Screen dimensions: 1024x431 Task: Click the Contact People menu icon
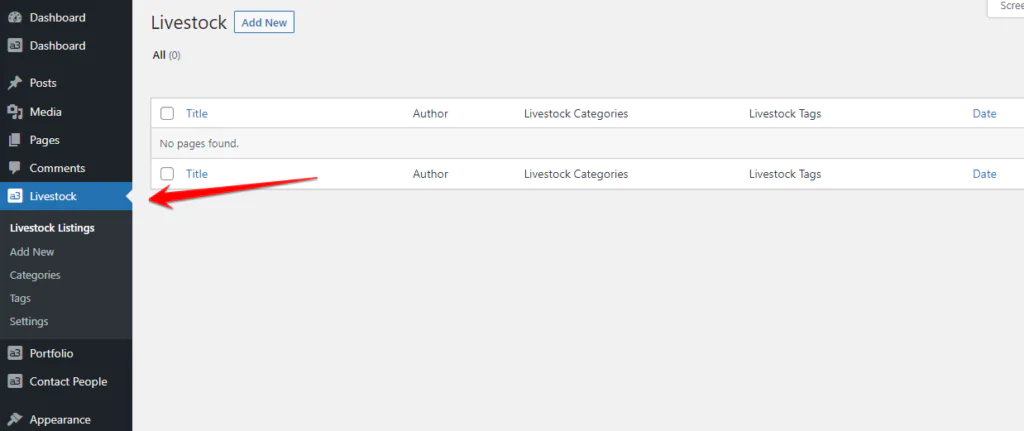[x=15, y=381]
